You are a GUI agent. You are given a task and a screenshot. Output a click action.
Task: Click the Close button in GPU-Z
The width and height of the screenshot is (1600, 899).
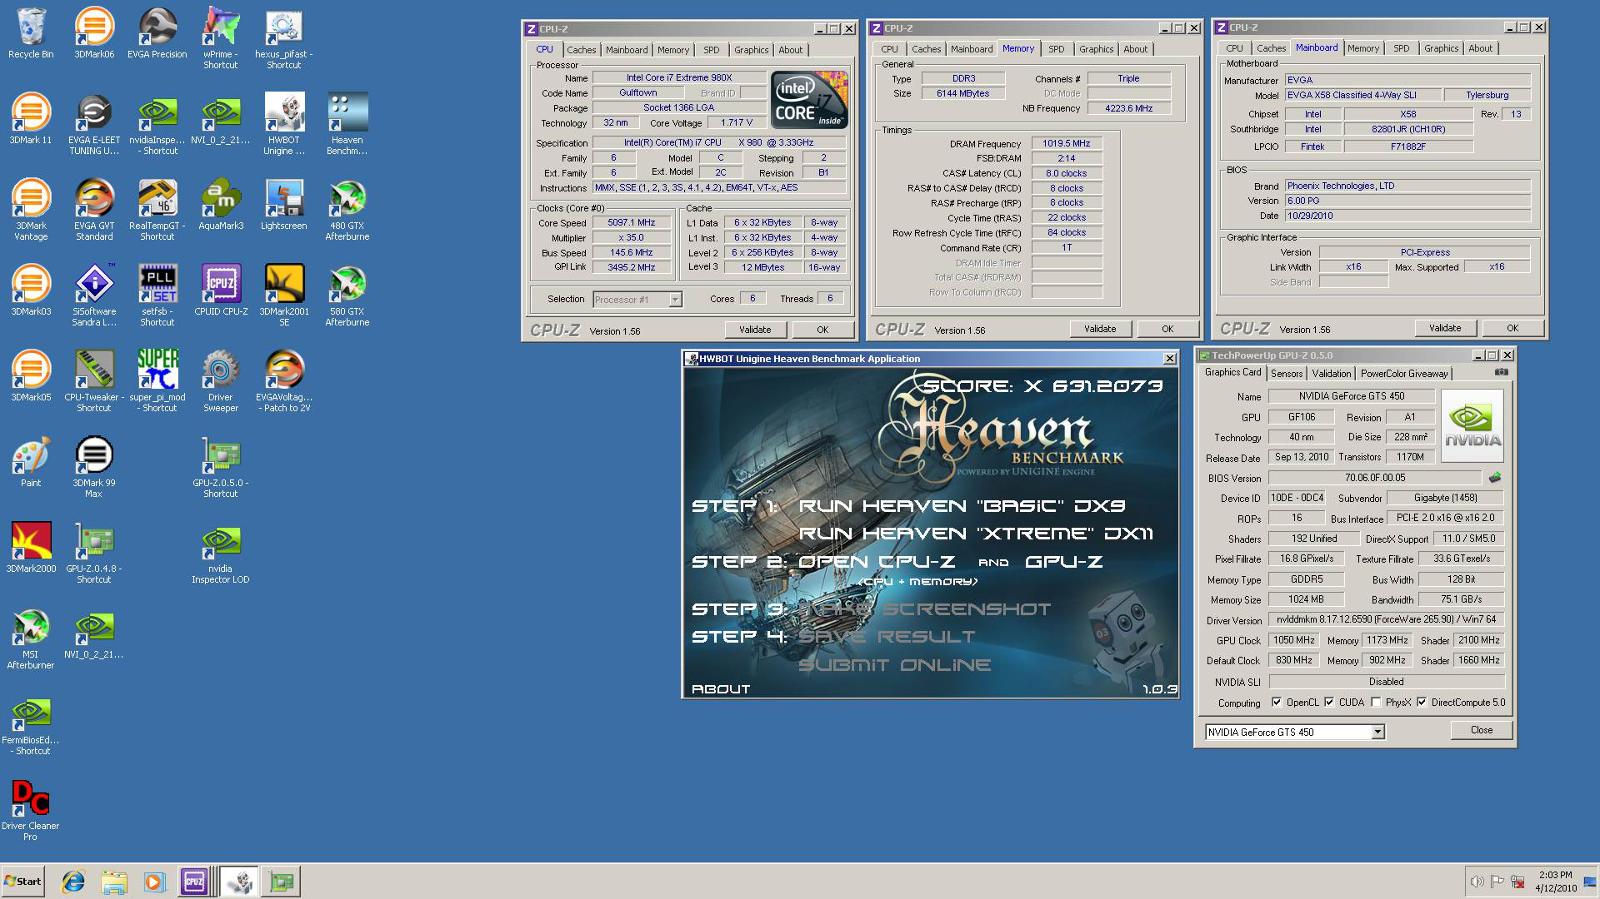[1481, 730]
